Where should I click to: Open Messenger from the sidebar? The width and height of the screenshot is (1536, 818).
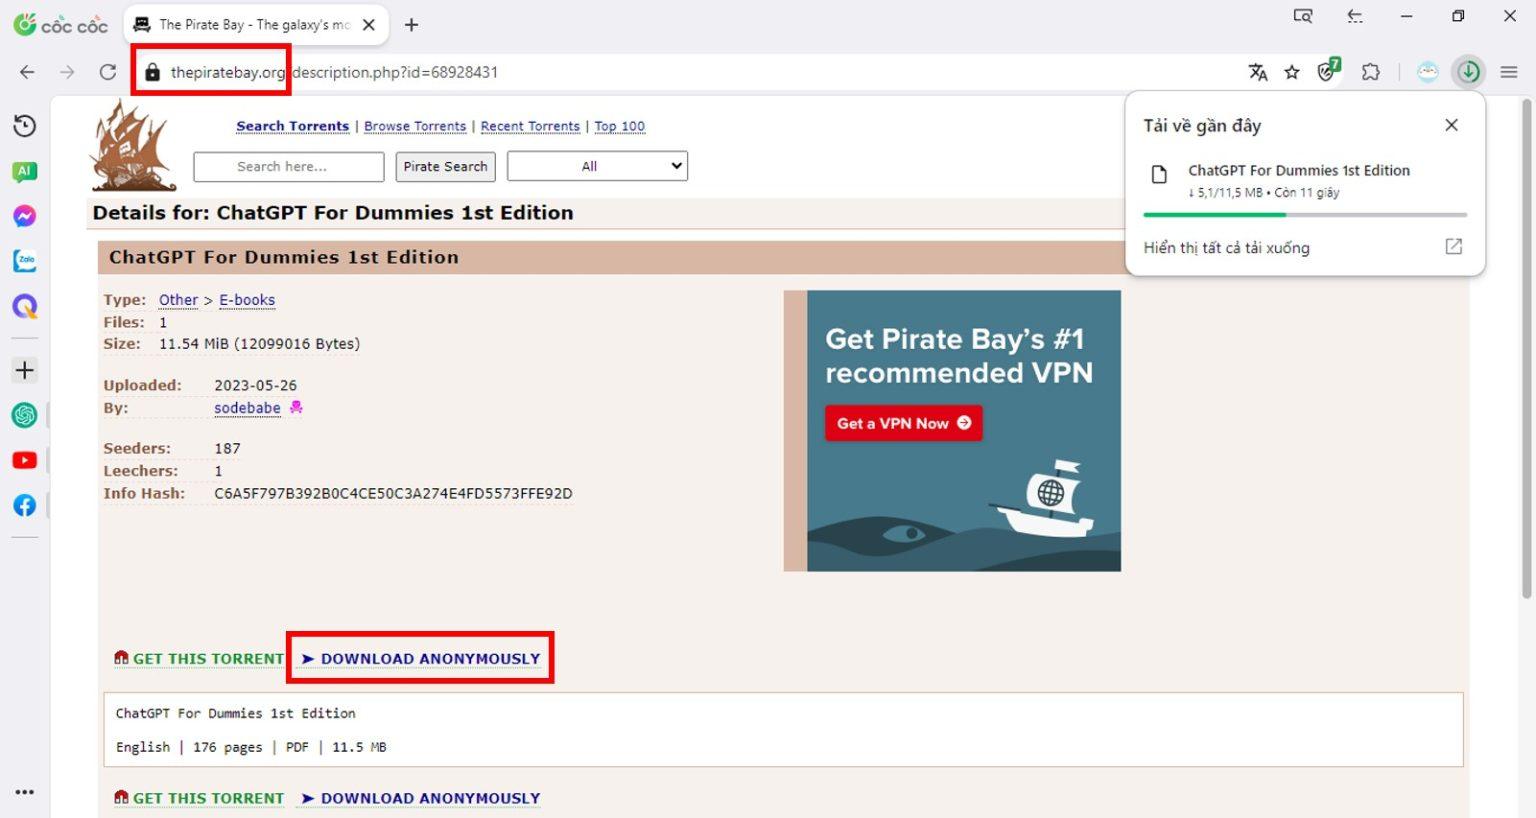coord(25,215)
